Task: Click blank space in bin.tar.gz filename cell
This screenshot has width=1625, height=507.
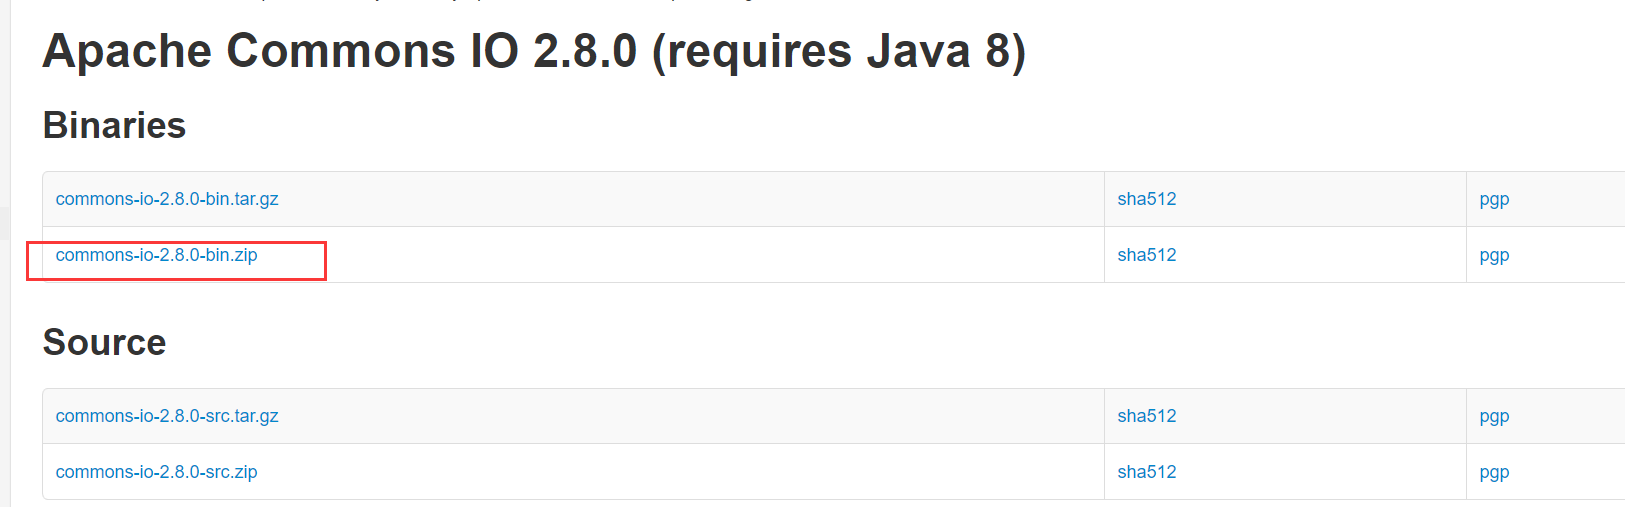Action: [x=690, y=199]
